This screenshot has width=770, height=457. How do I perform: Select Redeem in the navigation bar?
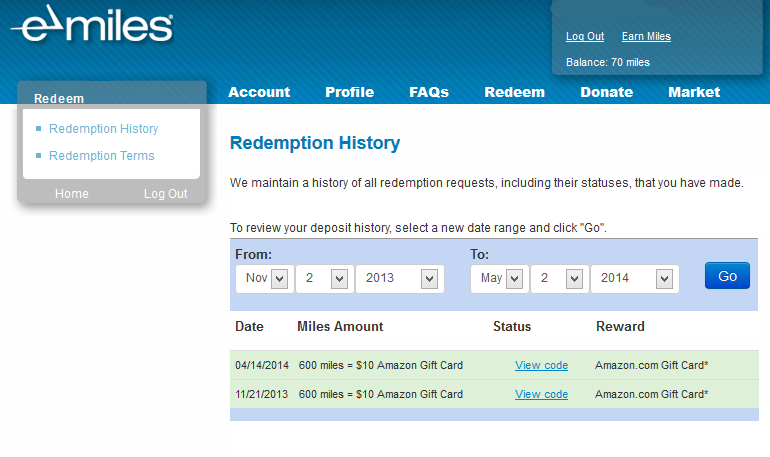click(x=514, y=92)
